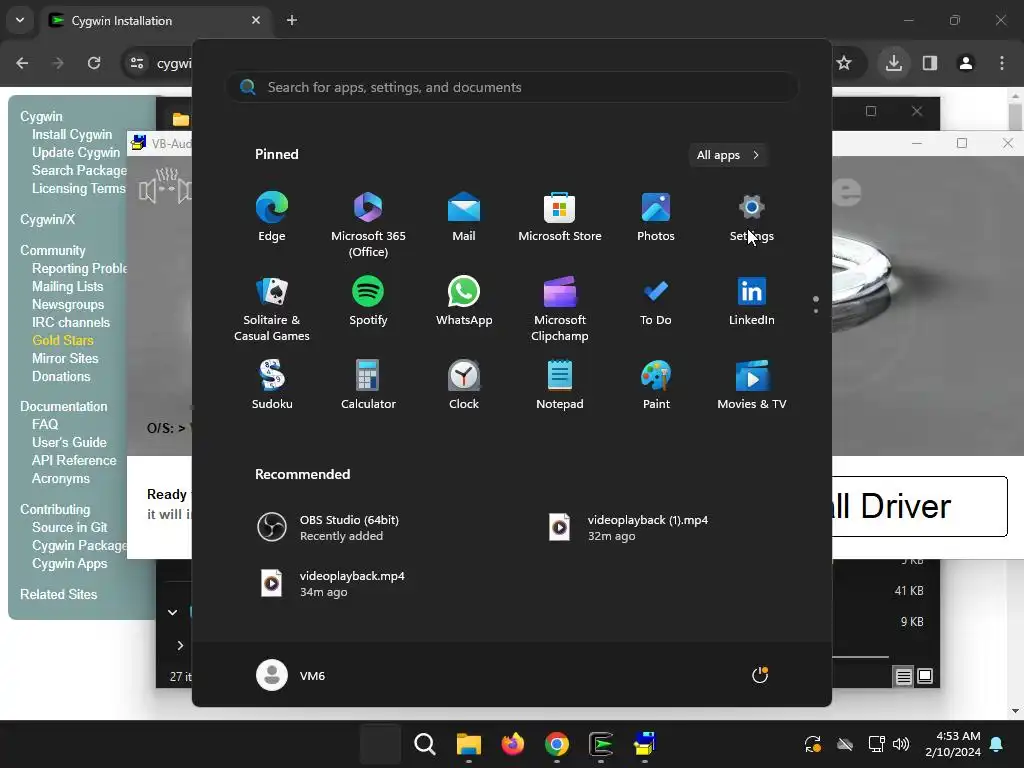The width and height of the screenshot is (1024, 768).
Task: Open Firefox from the taskbar
Action: coord(513,744)
